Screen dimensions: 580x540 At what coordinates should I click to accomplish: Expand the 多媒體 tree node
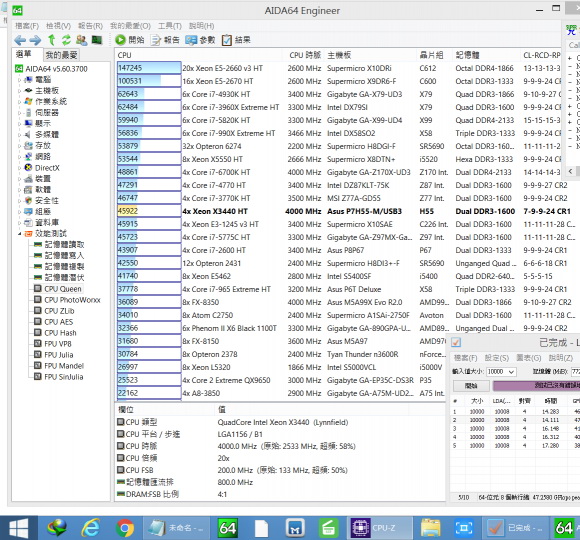(x=20, y=135)
